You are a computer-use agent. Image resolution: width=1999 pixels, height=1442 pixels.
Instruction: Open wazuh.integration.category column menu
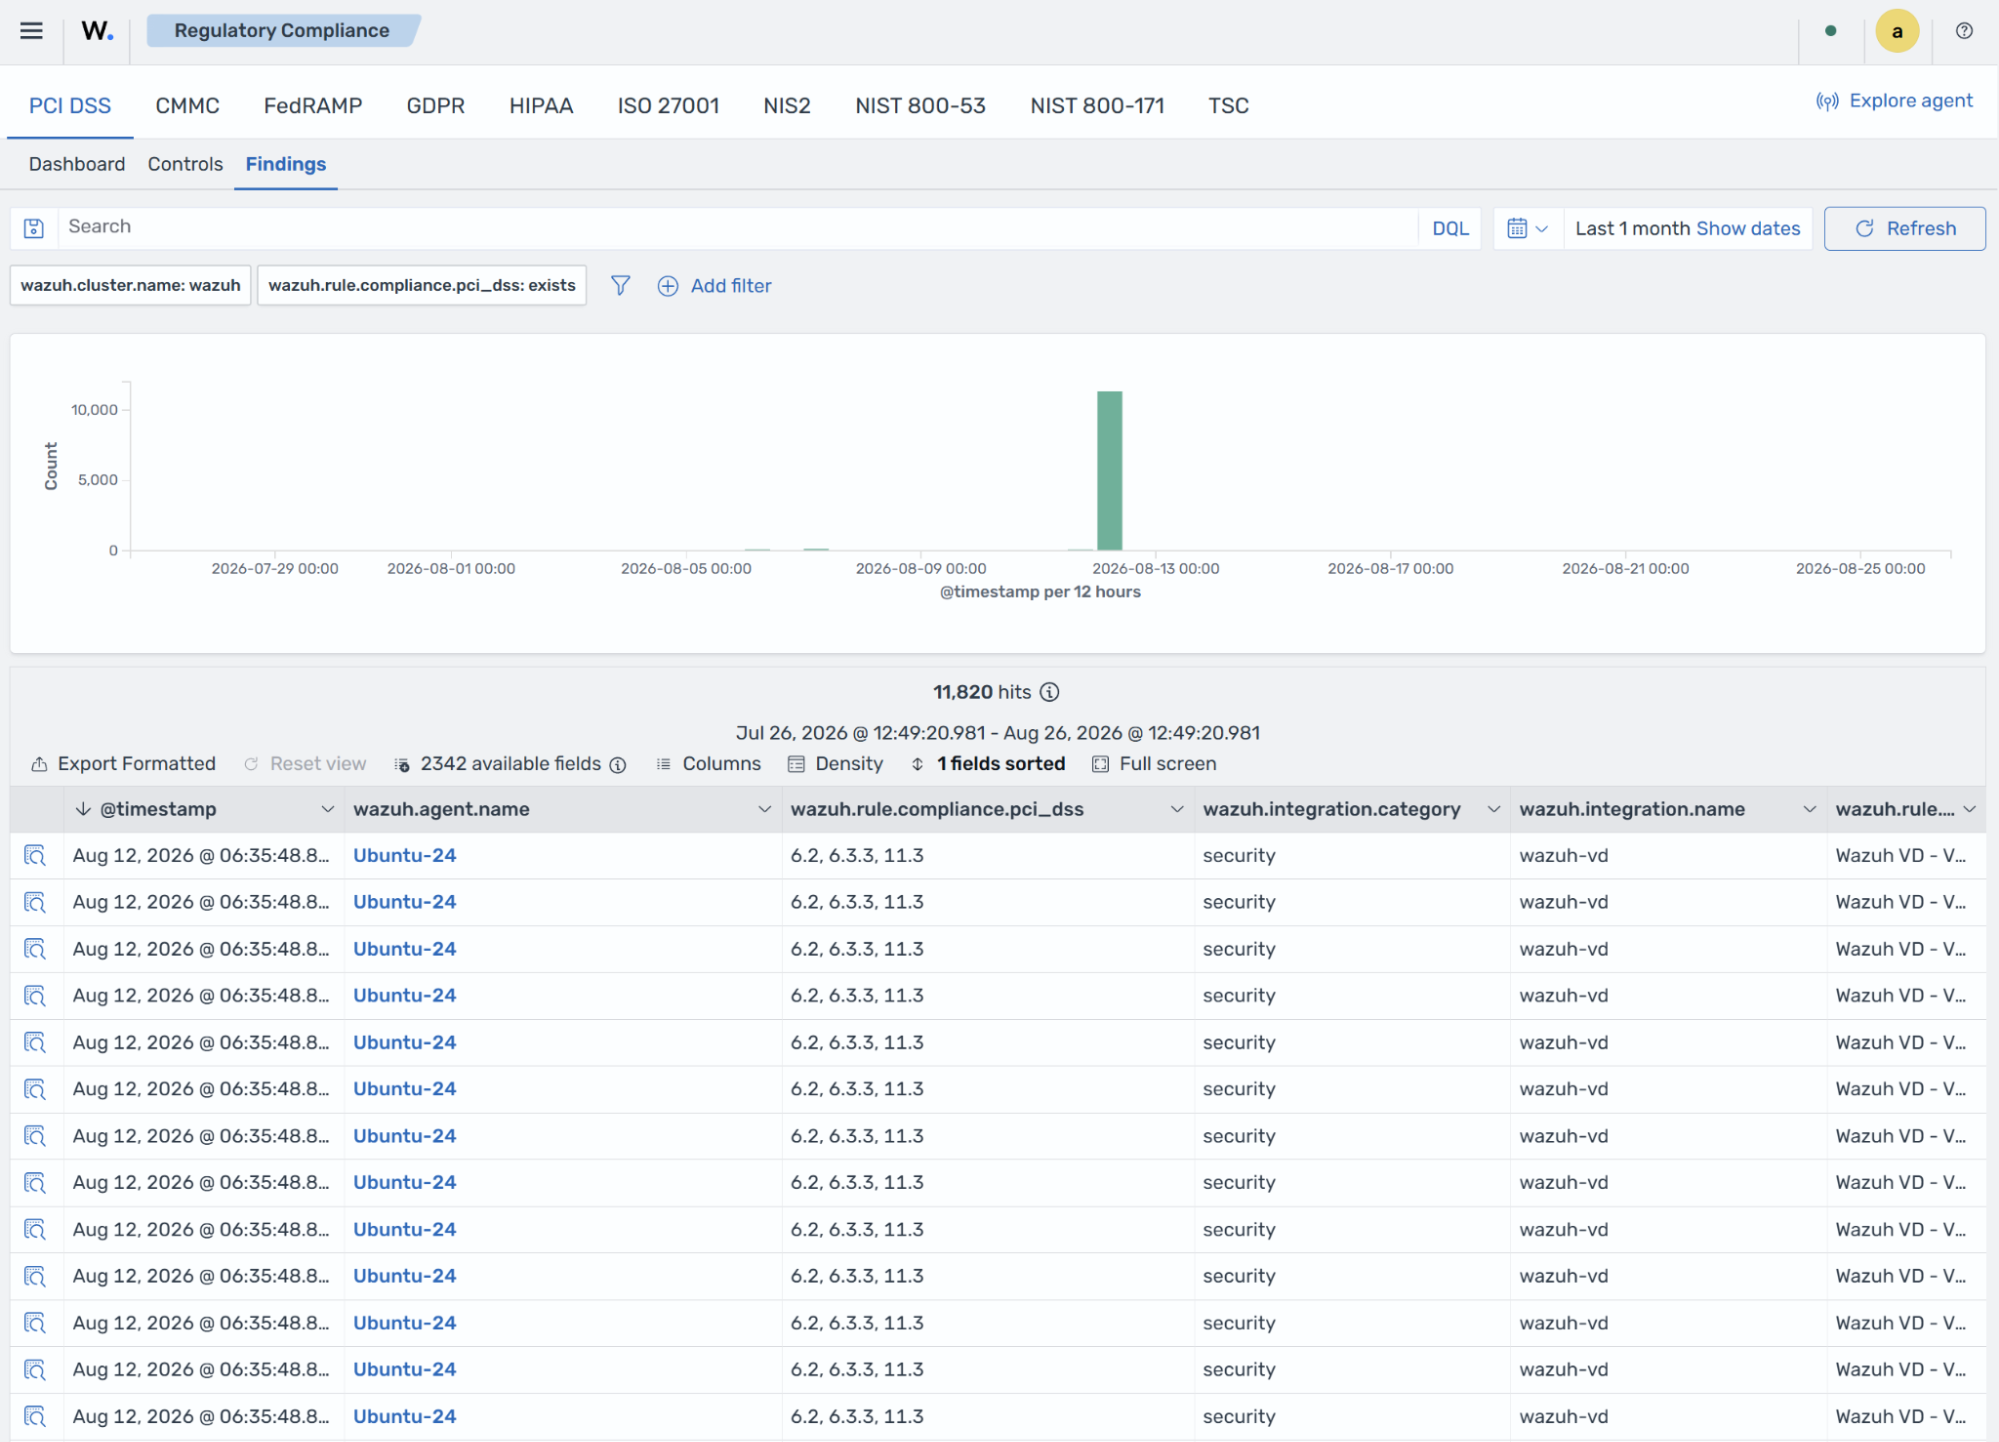click(x=1493, y=810)
